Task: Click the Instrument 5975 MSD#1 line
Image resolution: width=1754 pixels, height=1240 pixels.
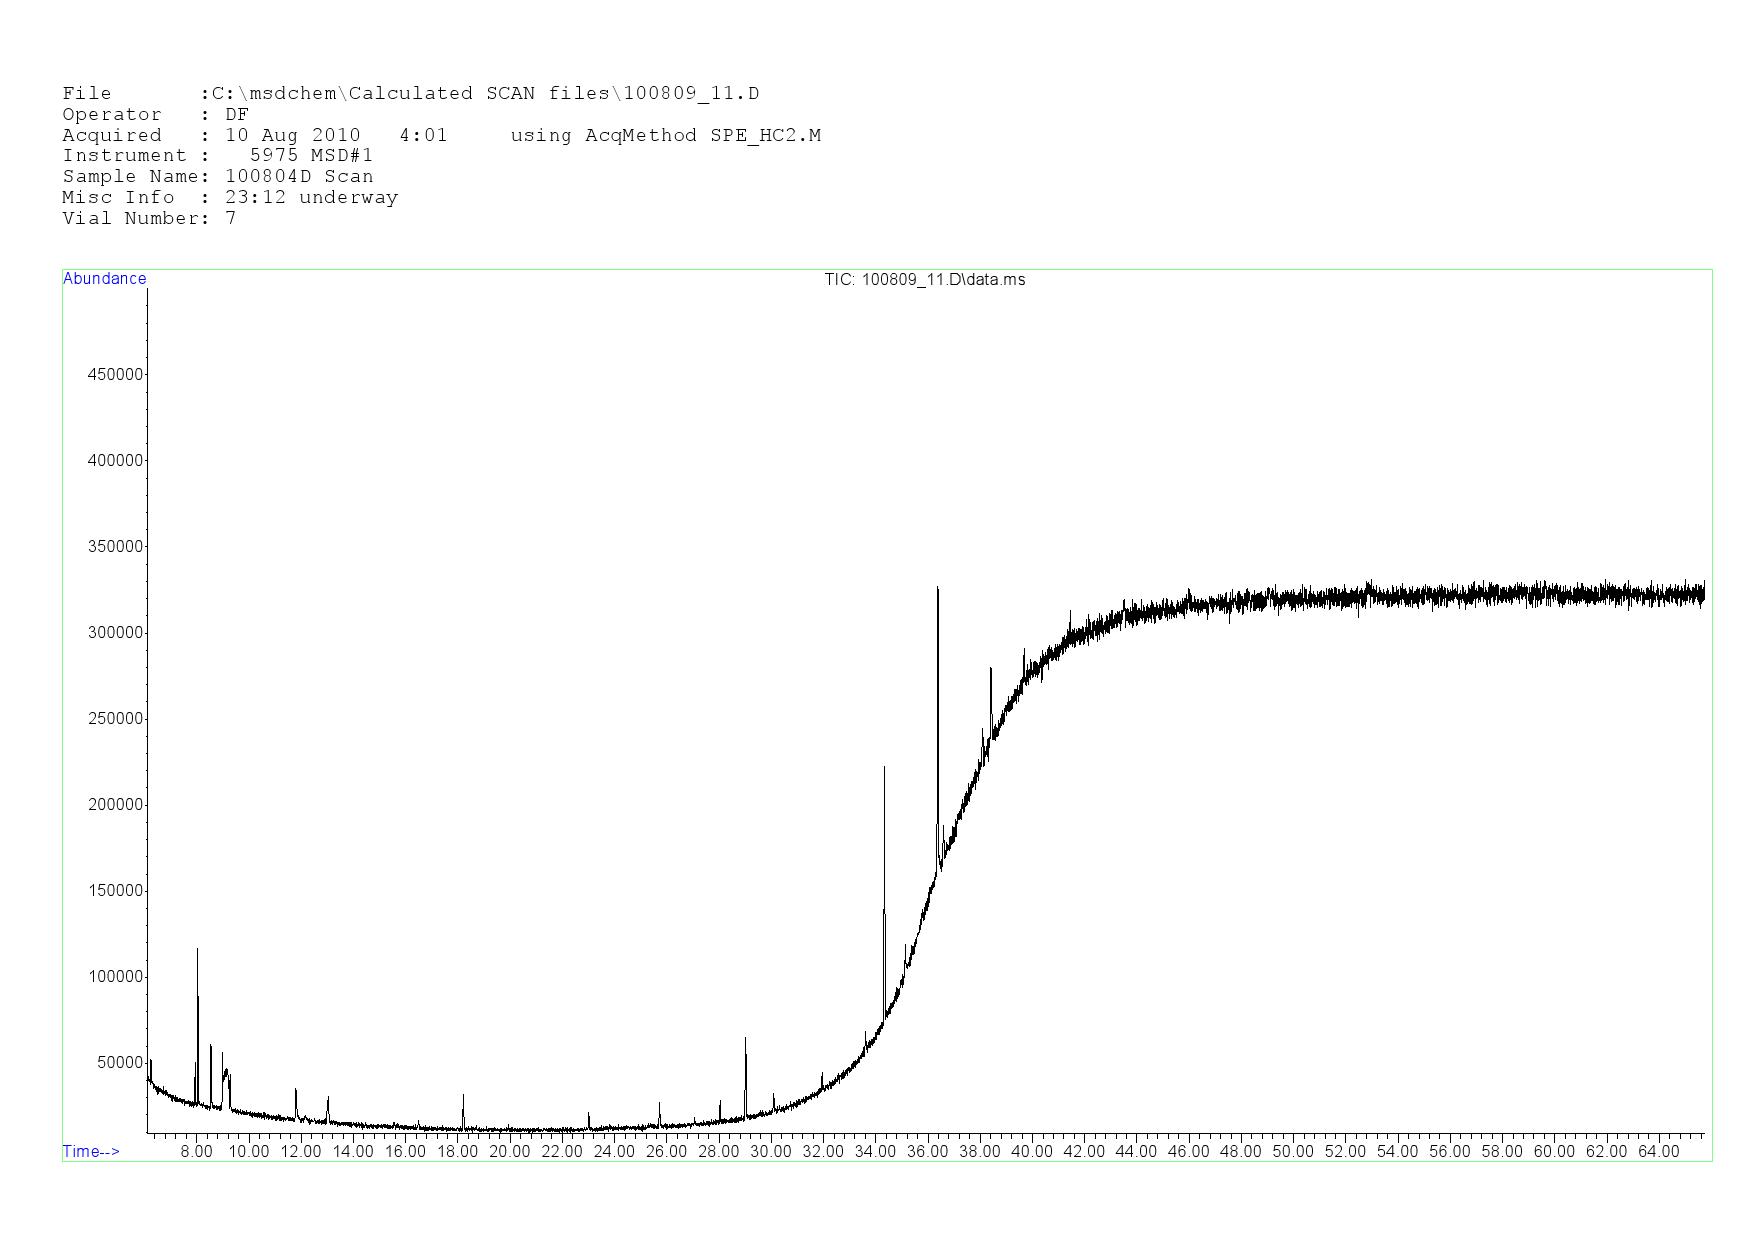Action: pyautogui.click(x=218, y=156)
